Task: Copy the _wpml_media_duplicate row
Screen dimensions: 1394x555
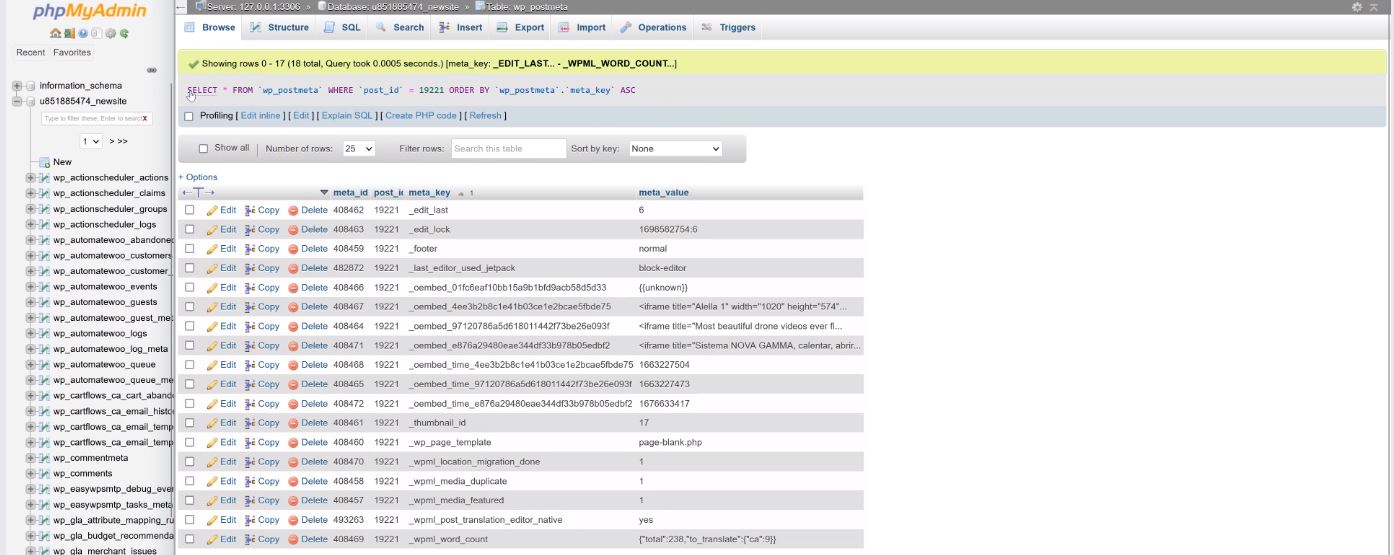Action: click(x=262, y=481)
